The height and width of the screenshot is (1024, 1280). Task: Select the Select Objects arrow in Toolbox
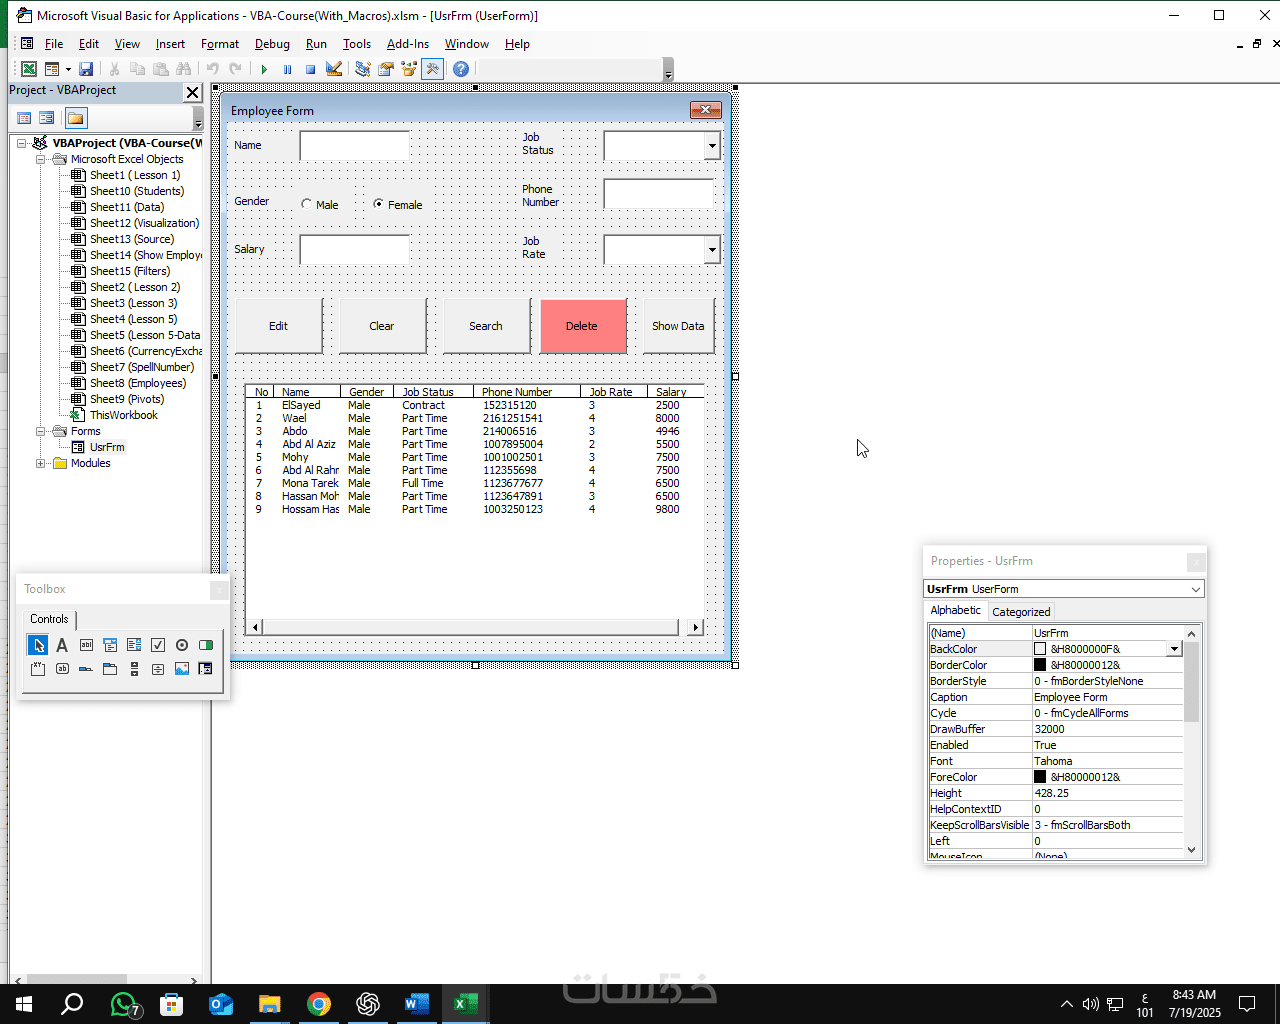click(38, 645)
